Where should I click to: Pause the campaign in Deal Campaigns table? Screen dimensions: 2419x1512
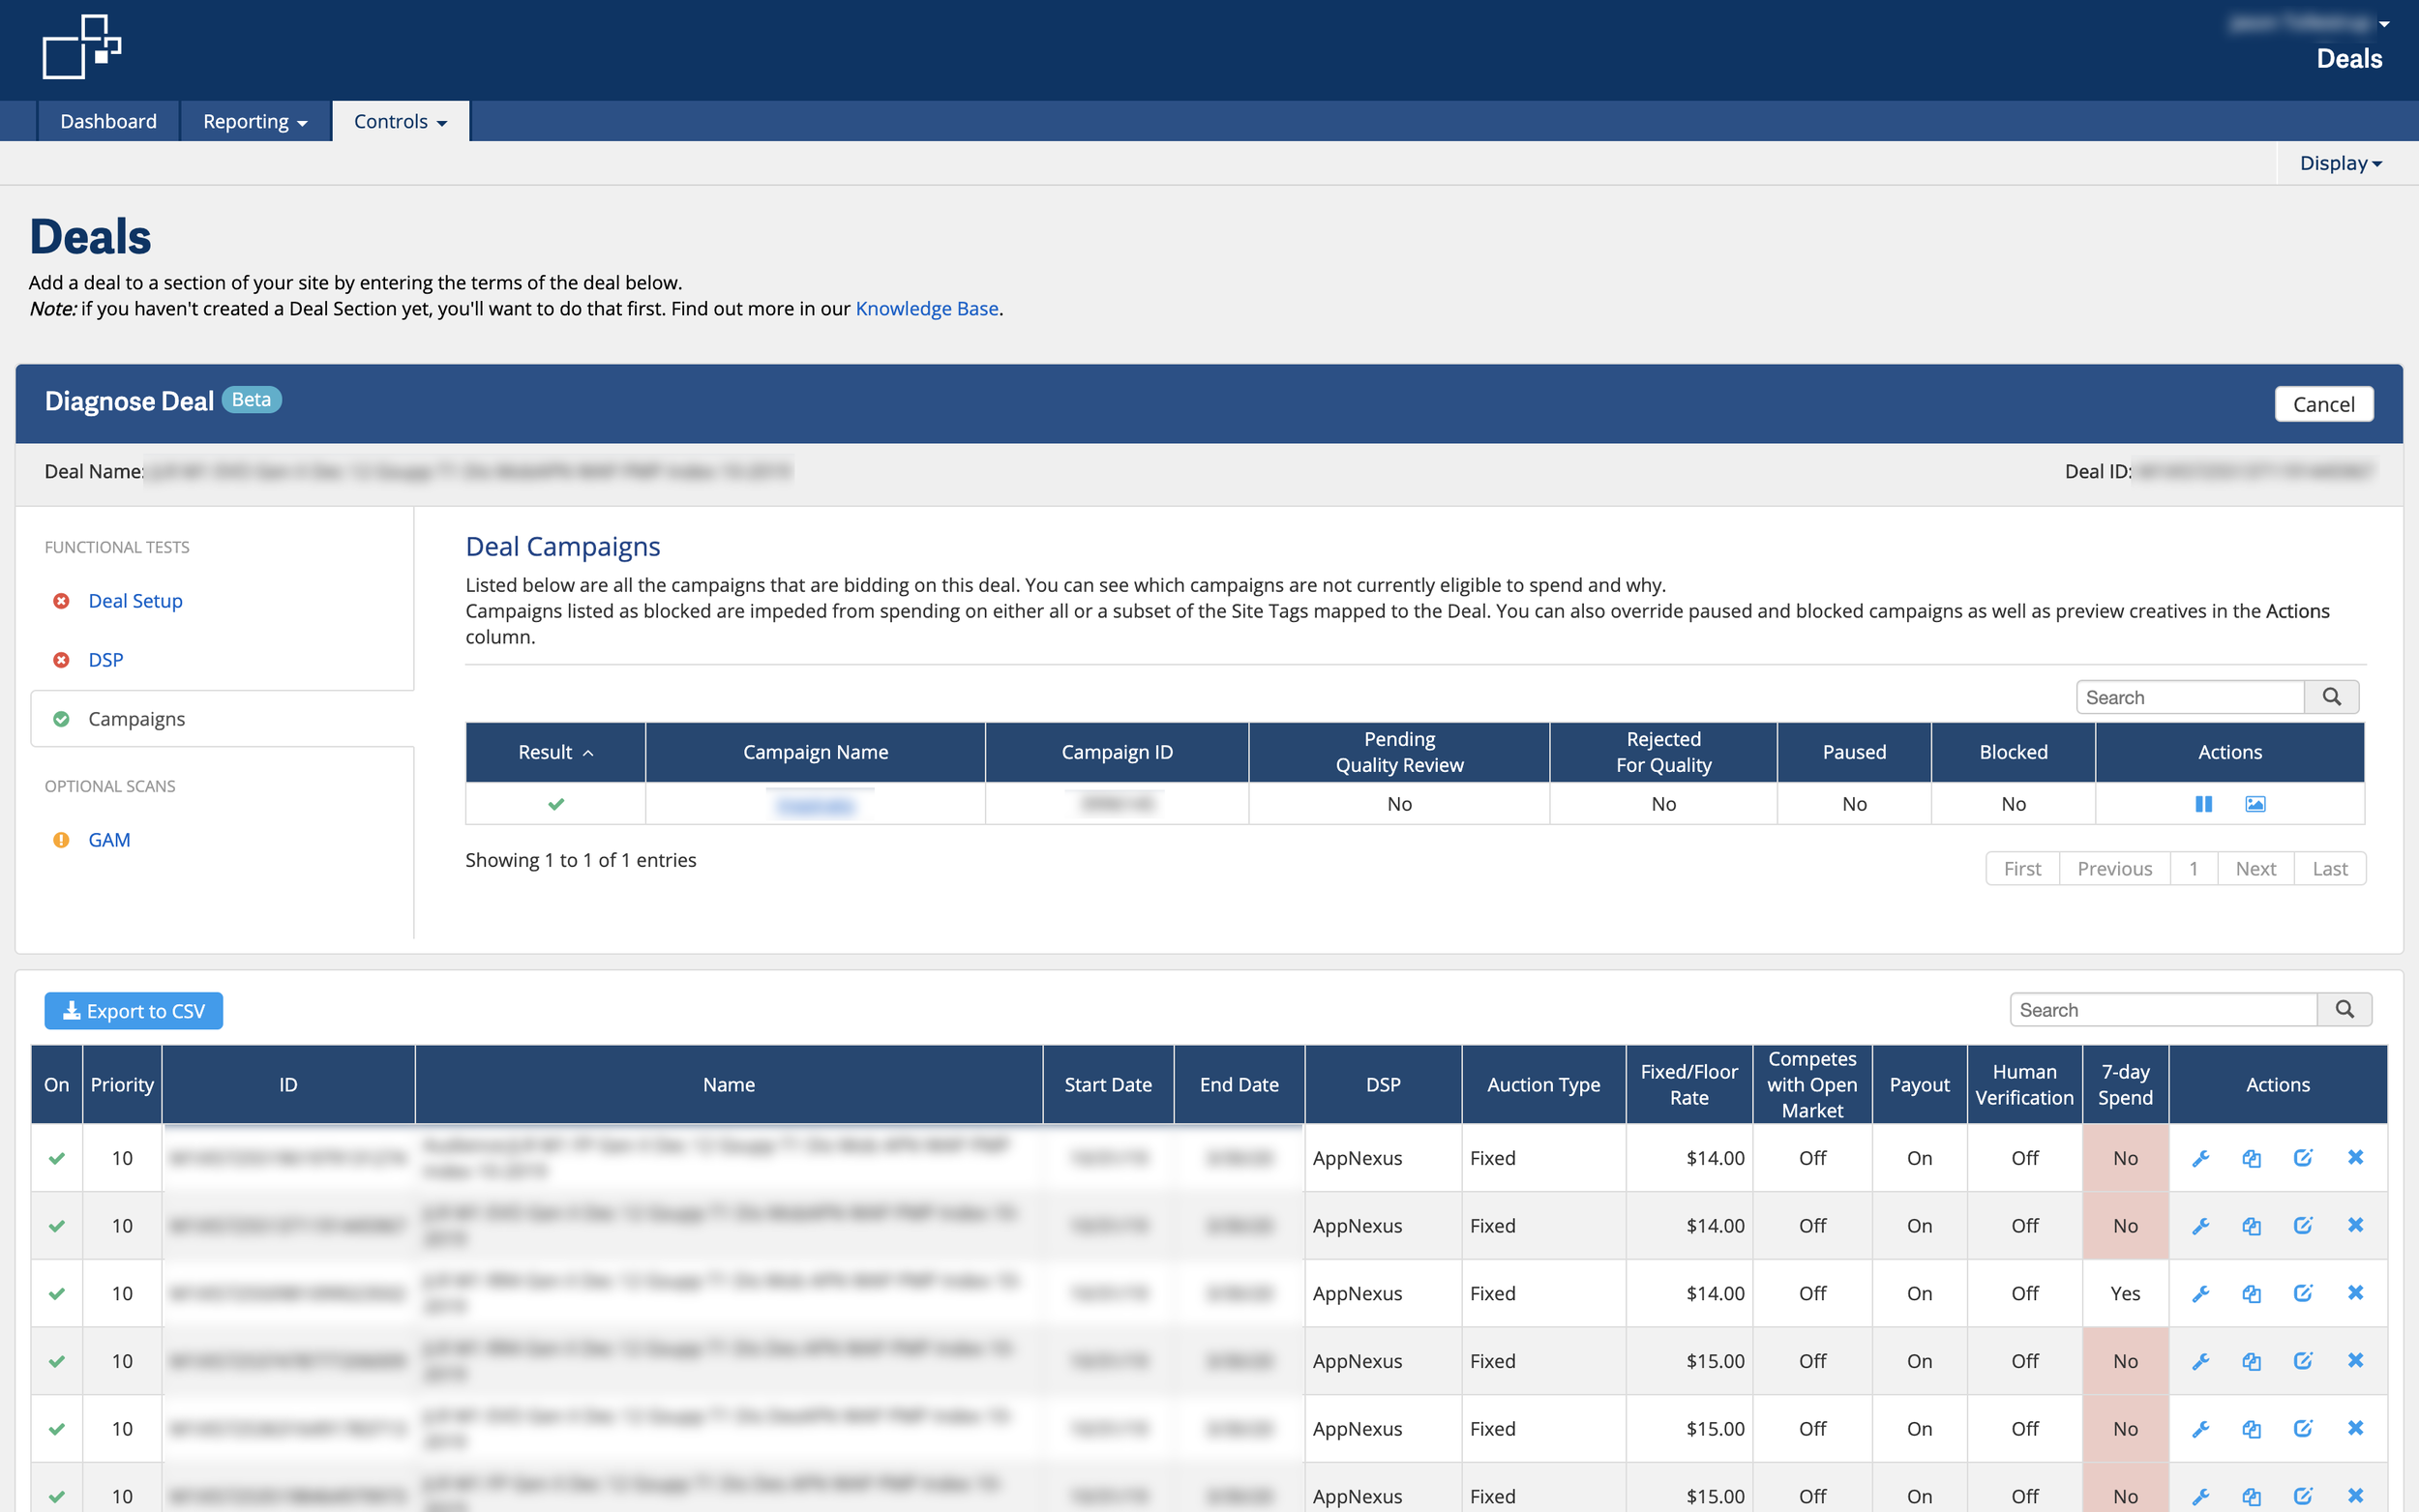tap(2203, 804)
